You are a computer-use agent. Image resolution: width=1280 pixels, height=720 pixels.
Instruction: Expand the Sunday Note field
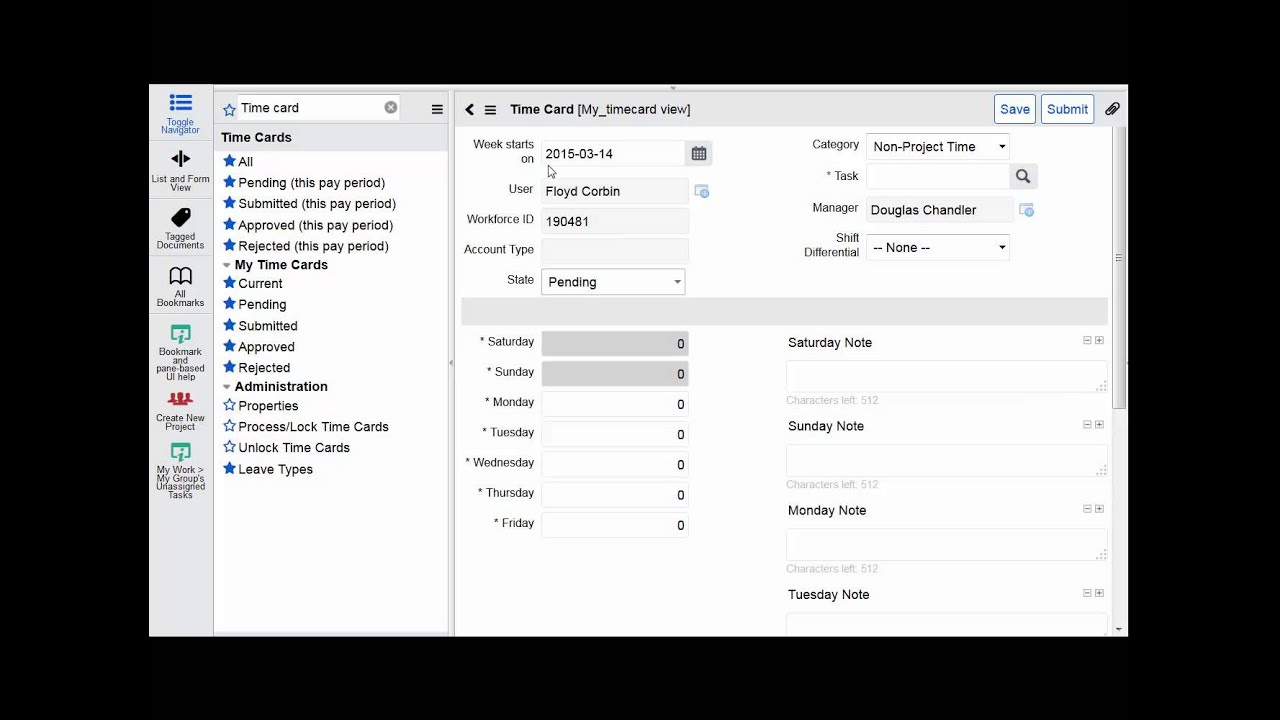click(1099, 424)
